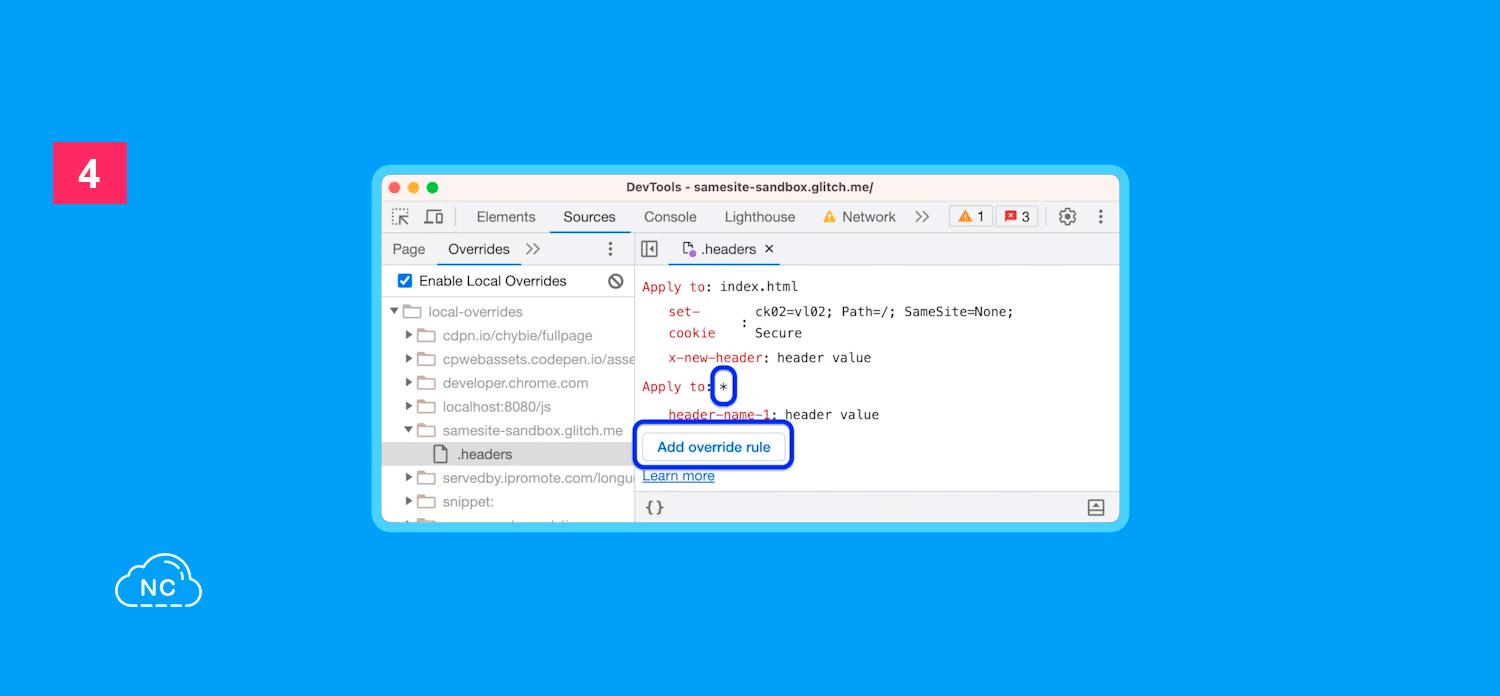Uncheck Enable Local Overrides
The image size is (1500, 696).
[405, 281]
